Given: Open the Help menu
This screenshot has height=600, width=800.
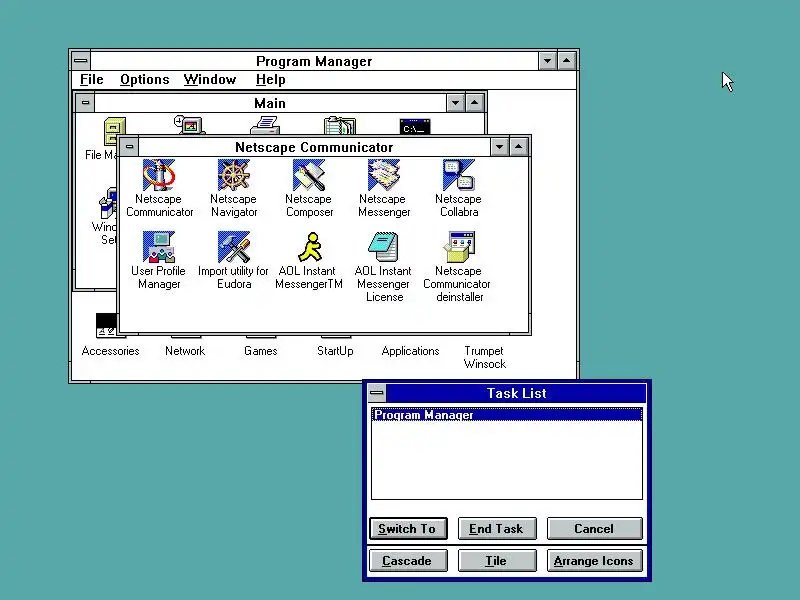Looking at the screenshot, I should pyautogui.click(x=270, y=80).
